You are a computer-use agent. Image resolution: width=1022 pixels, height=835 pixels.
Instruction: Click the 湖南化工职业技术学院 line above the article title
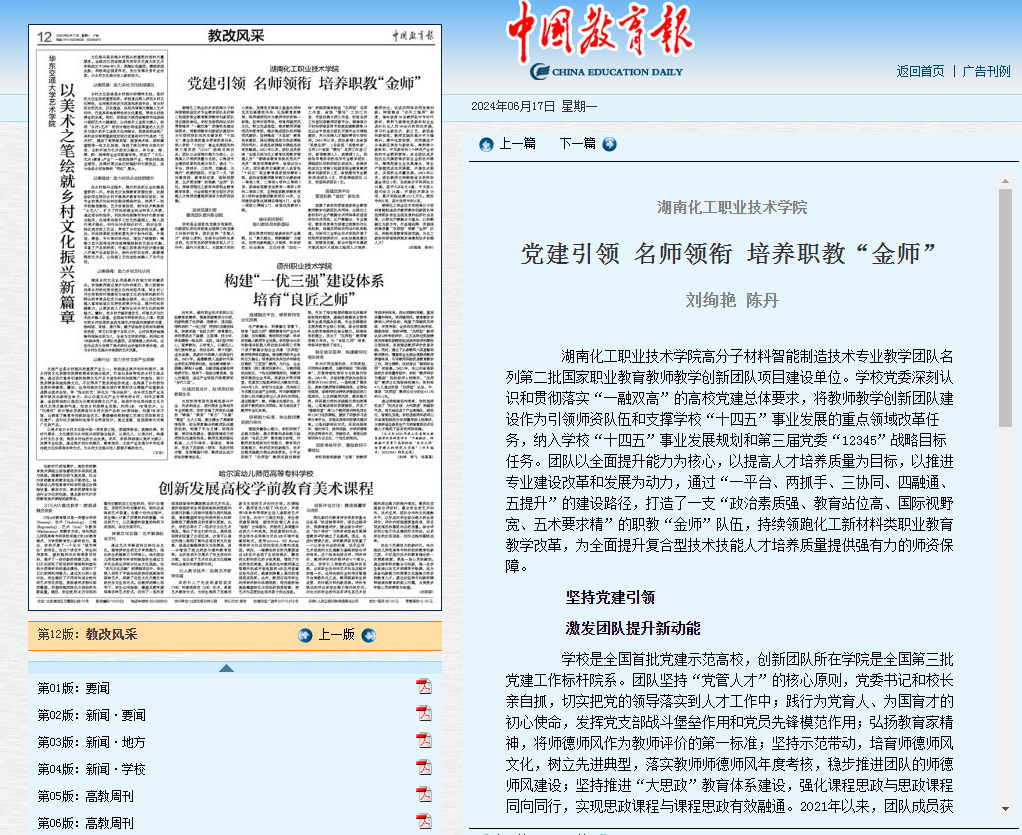pyautogui.click(x=732, y=207)
